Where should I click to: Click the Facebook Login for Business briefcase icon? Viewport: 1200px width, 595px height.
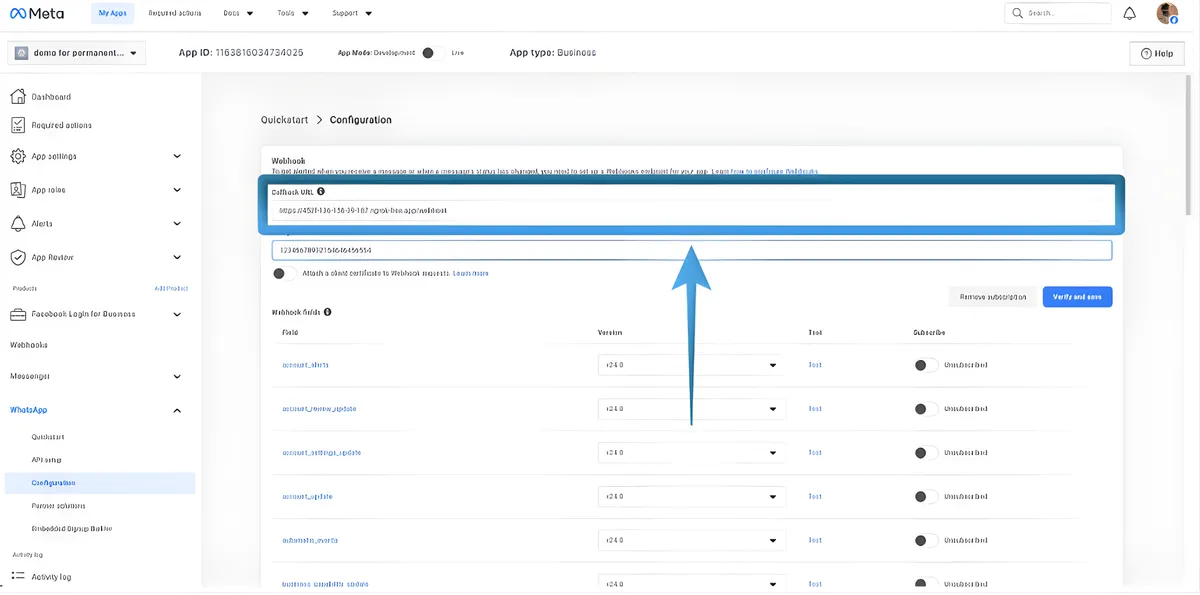pyautogui.click(x=17, y=314)
